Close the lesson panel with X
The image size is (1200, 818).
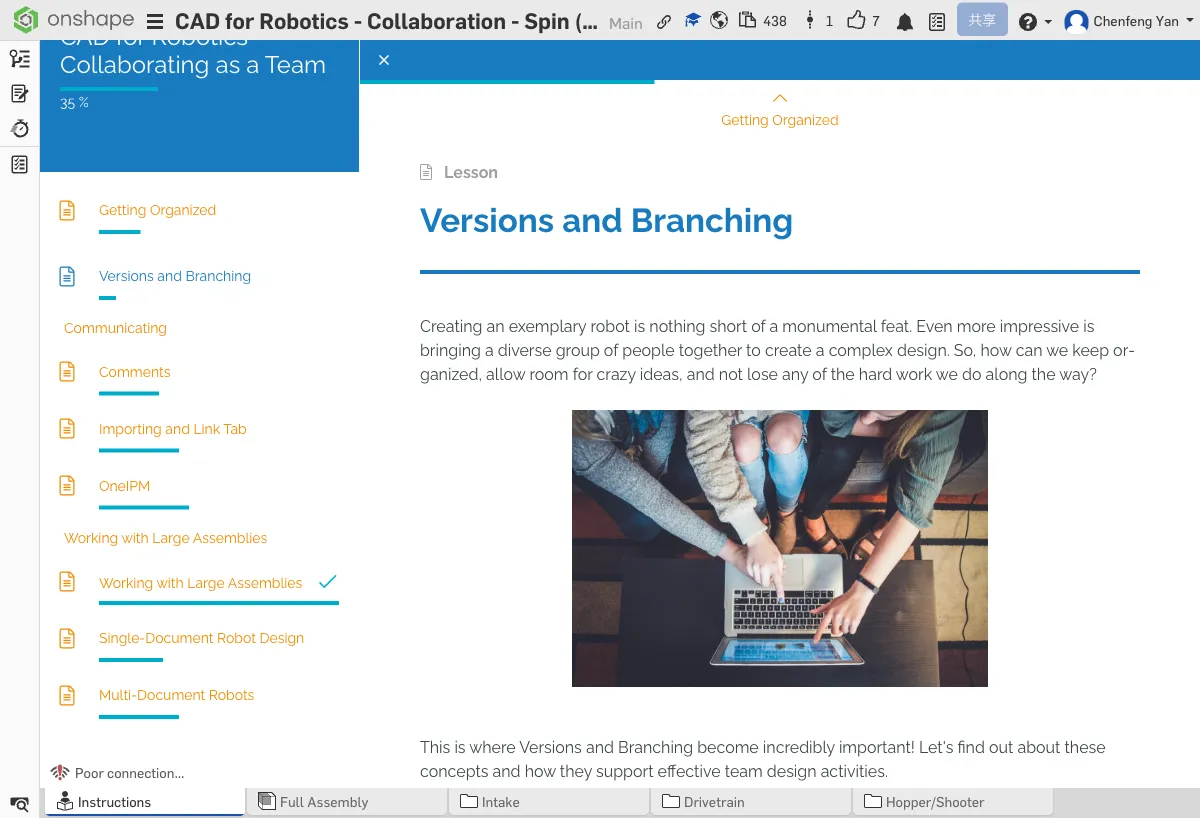384,60
